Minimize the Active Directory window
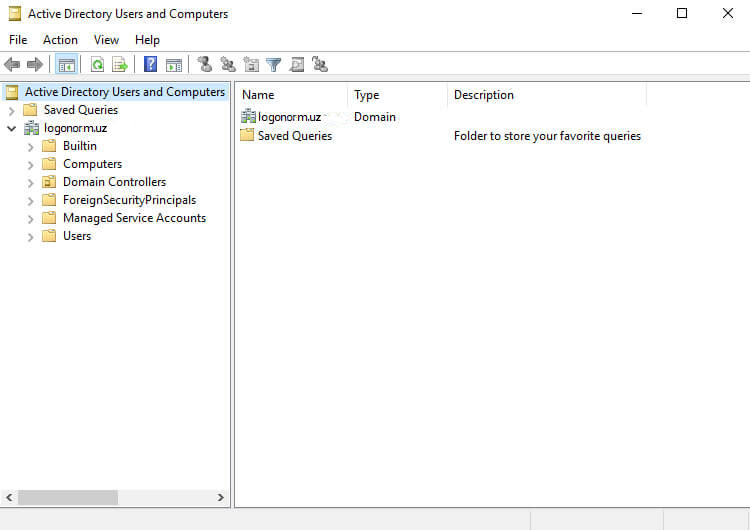Screen dimensions: 750x530 click(x=637, y=13)
